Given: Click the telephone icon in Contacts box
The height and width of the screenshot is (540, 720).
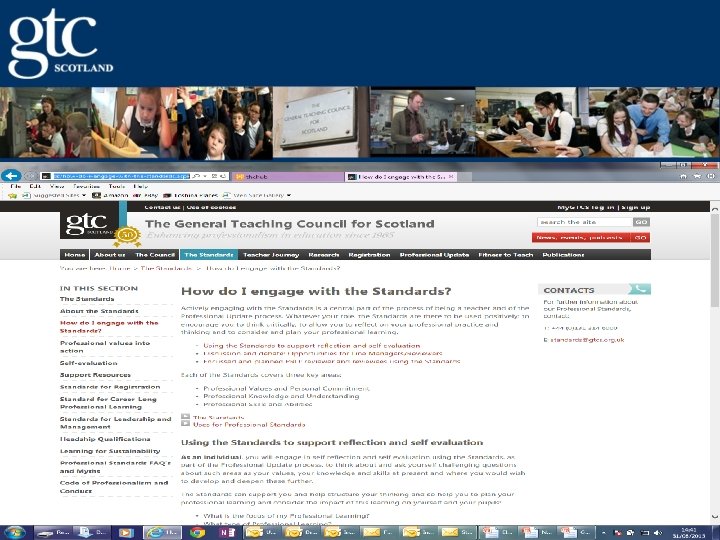Looking at the screenshot, I should [x=639, y=289].
